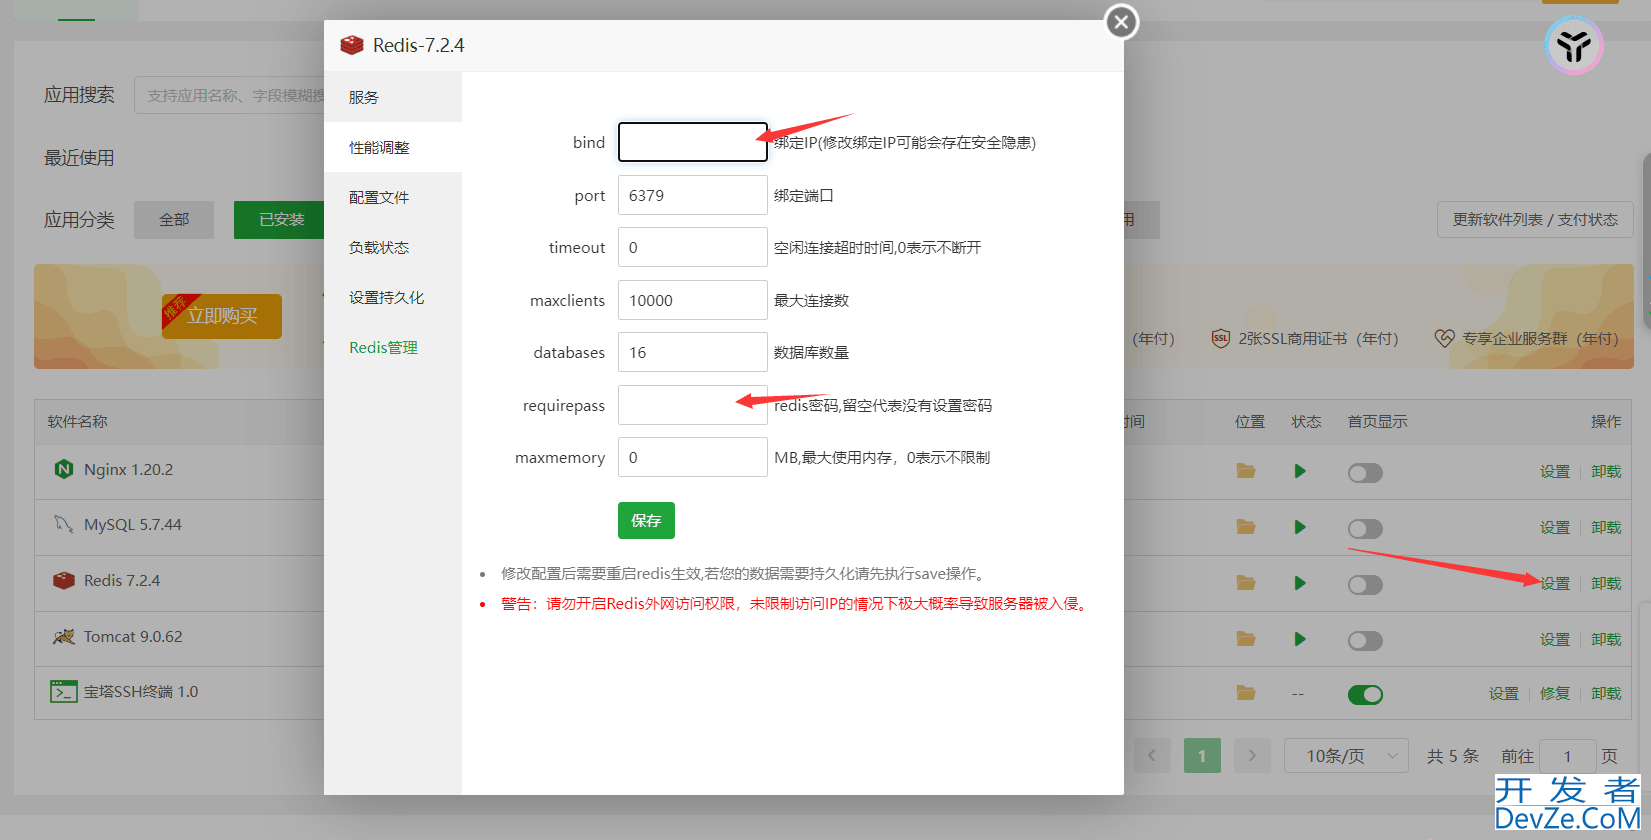This screenshot has height=840, width=1651.
Task: Open the MySQL installation folder icon
Action: click(x=1246, y=527)
